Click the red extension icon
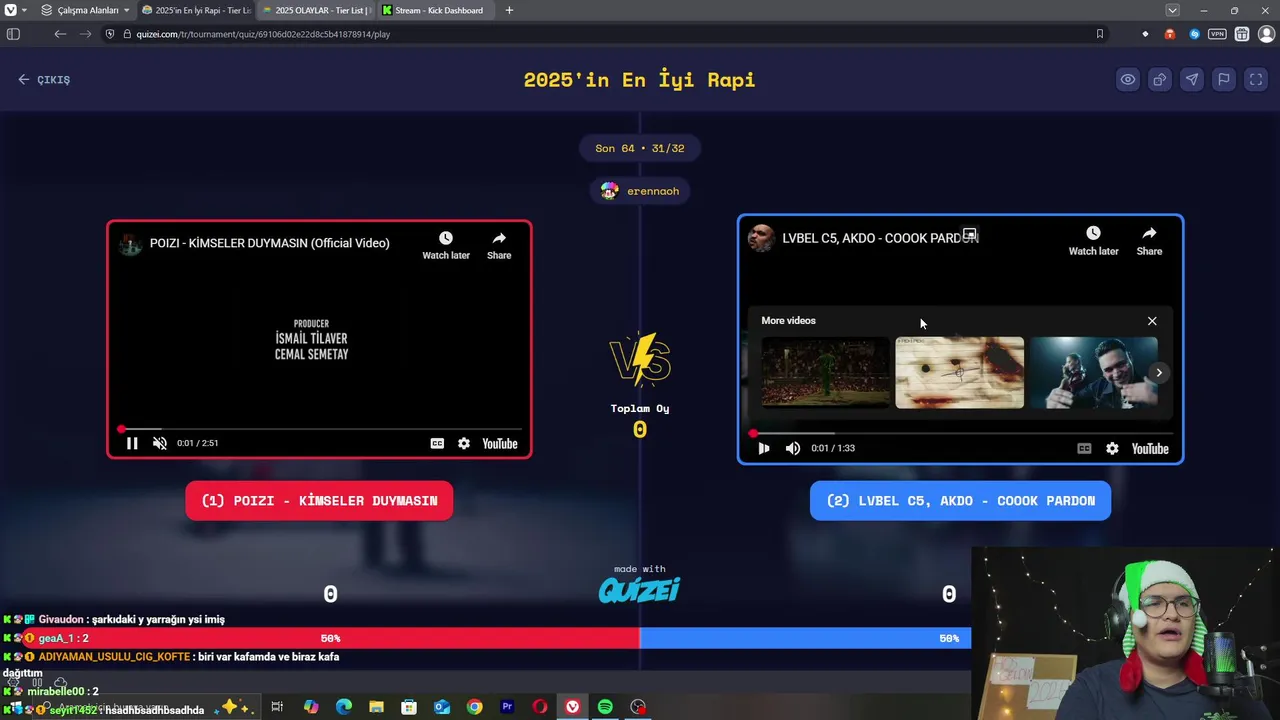This screenshot has height=720, width=1280. (1170, 34)
